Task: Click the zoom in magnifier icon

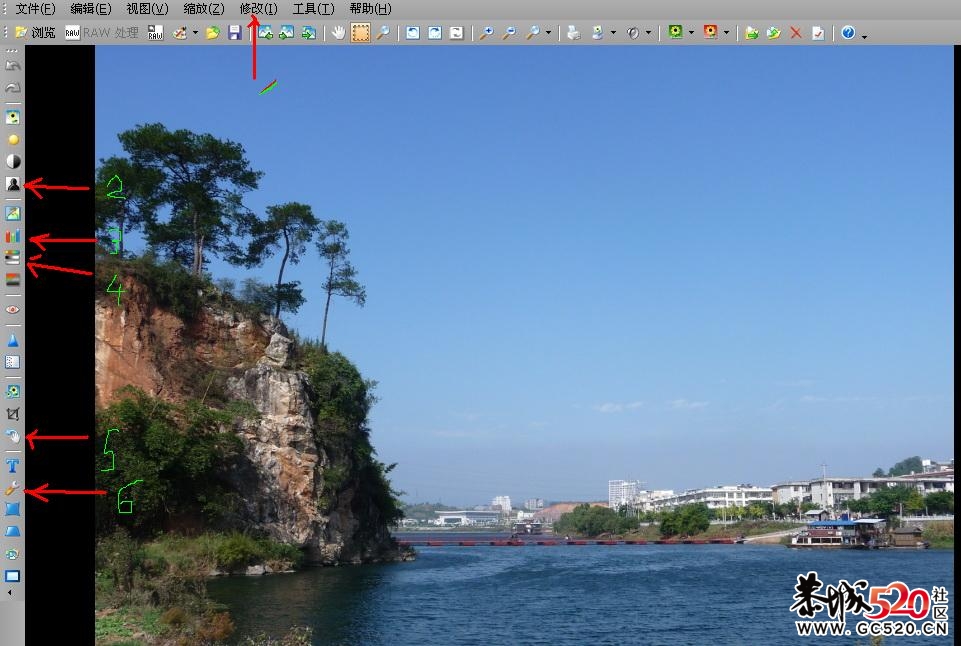Action: point(486,33)
